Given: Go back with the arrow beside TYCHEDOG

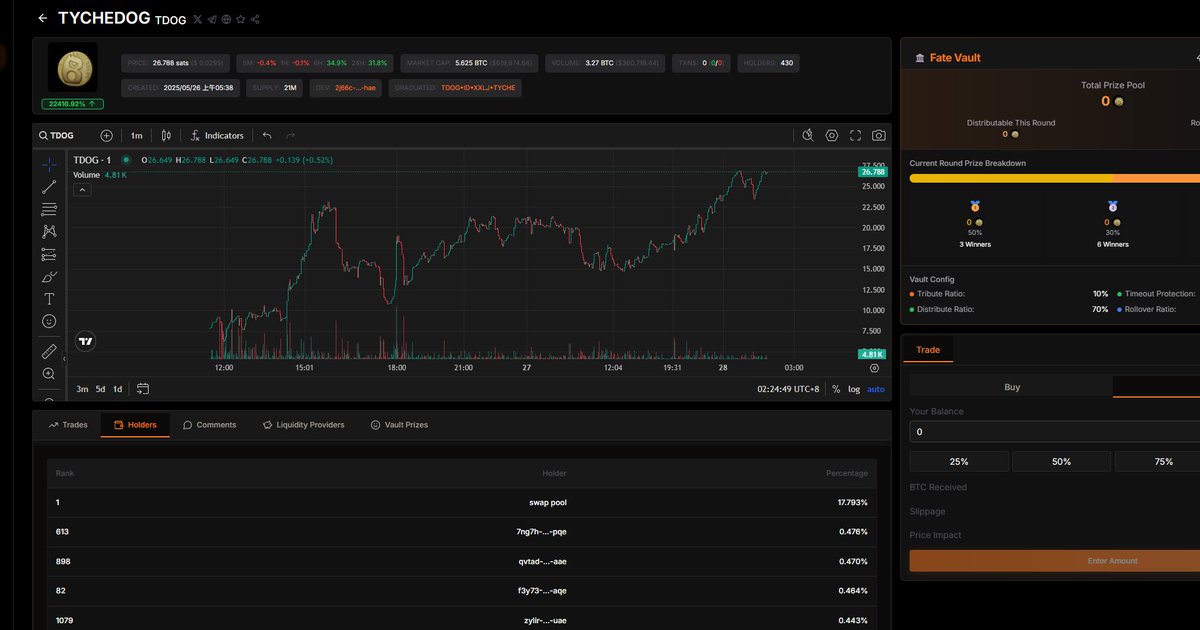Looking at the screenshot, I should coord(42,18).
